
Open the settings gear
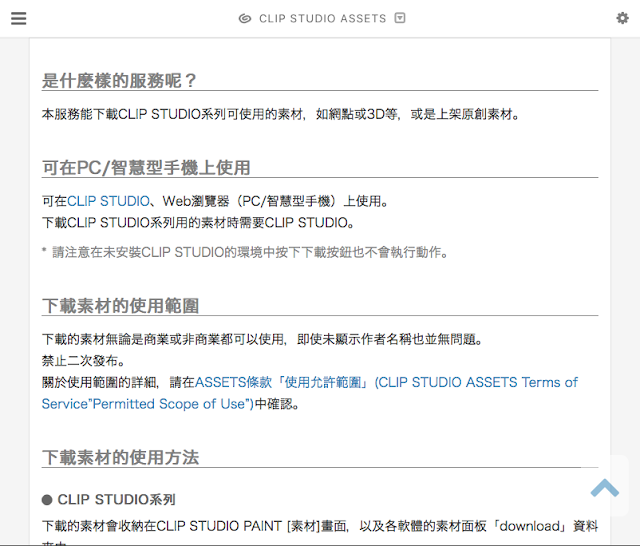[622, 18]
